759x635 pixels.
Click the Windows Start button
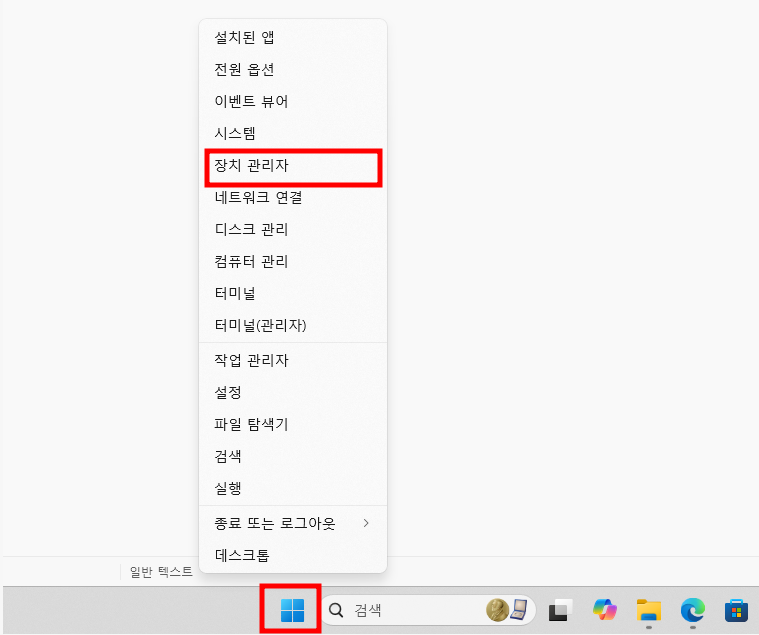pos(291,609)
